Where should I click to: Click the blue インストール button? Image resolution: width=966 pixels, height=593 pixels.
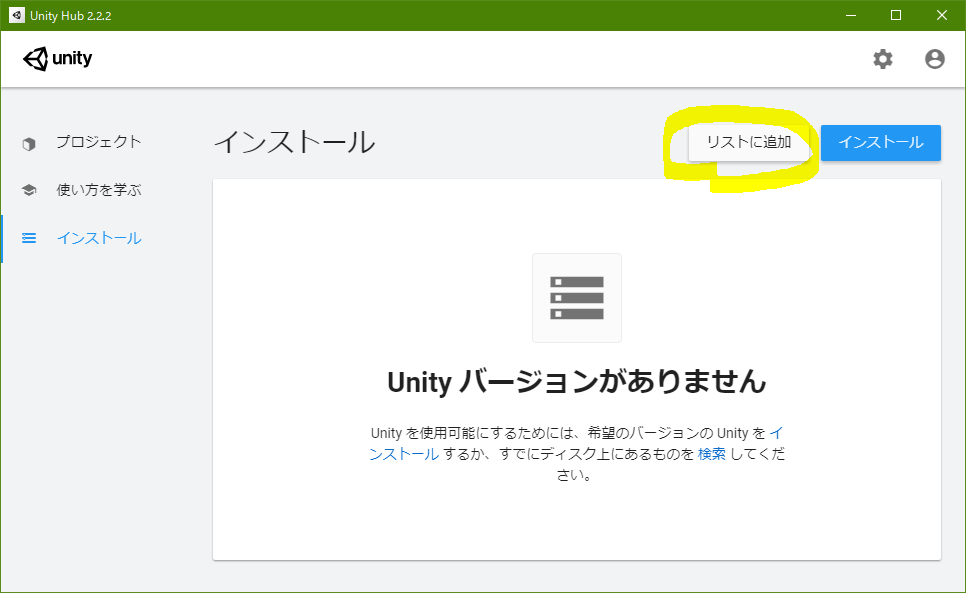881,143
